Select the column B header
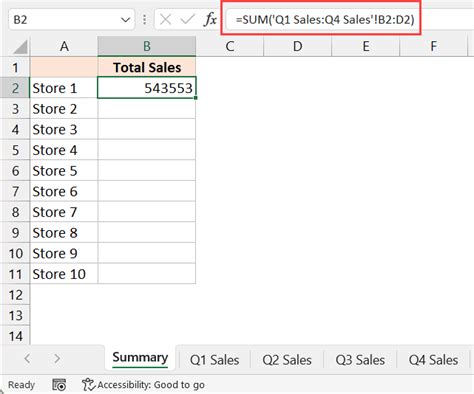Image resolution: width=474 pixels, height=394 pixels. click(147, 46)
